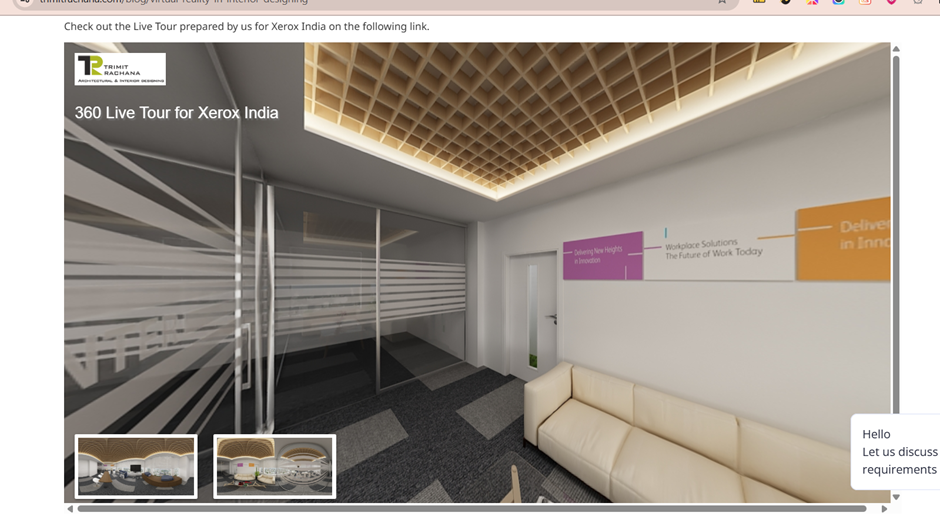Open the first panorama thumbnail
Viewport: 940px width, 526px height.
pos(136,466)
